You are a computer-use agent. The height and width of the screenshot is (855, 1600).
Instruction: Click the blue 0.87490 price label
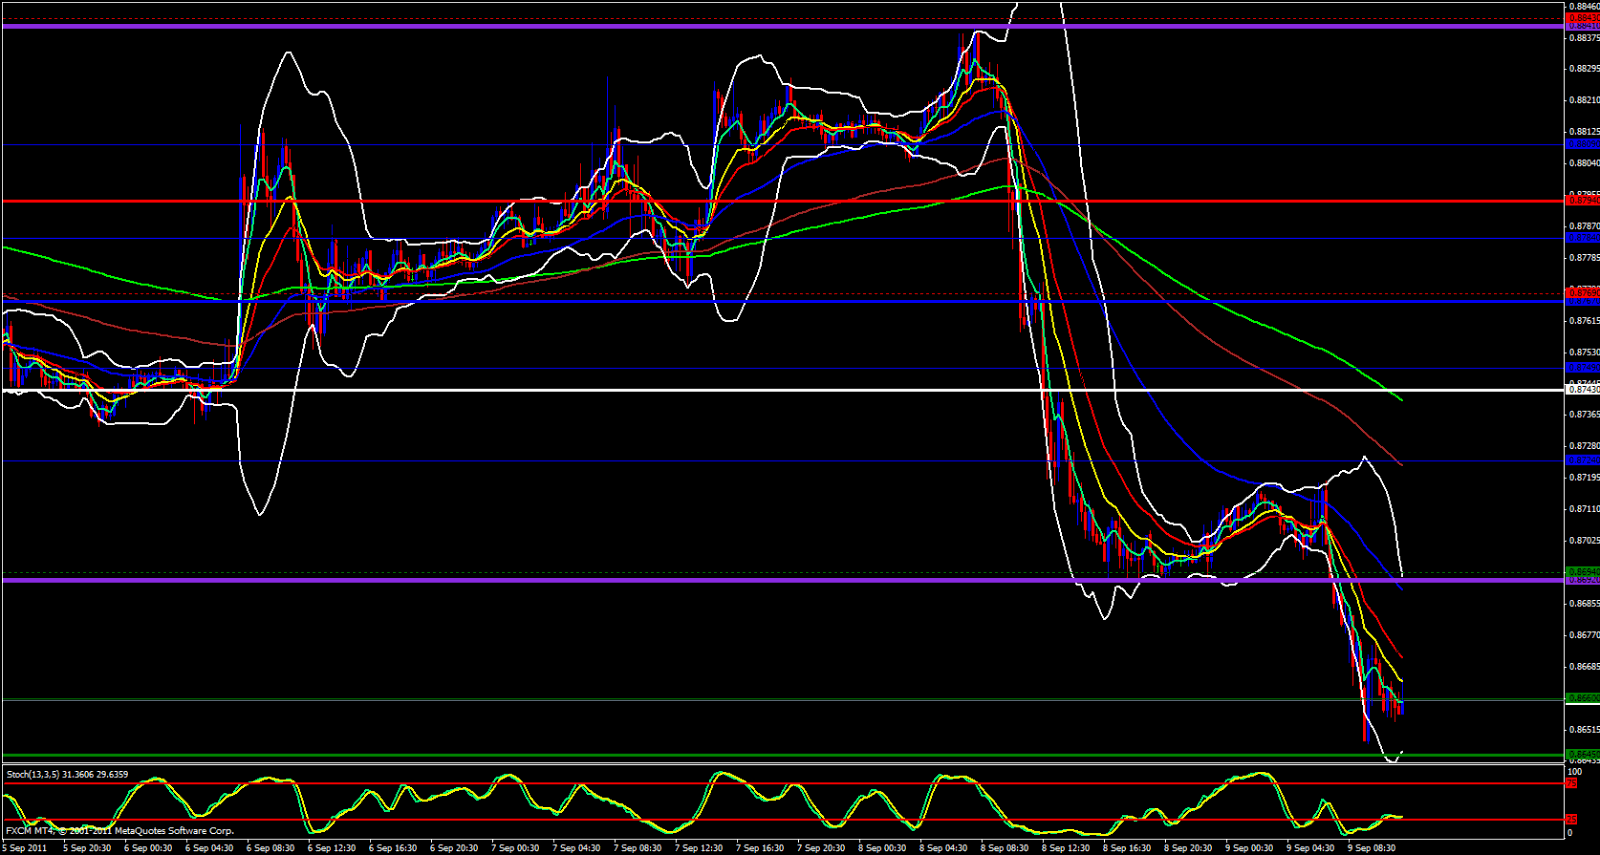coord(1582,368)
